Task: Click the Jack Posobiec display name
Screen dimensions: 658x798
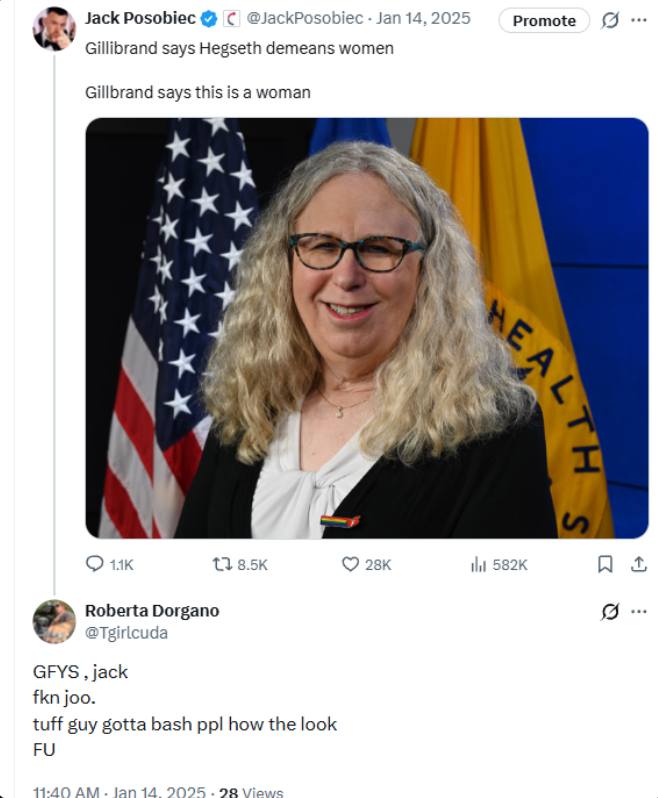Action: coord(140,18)
